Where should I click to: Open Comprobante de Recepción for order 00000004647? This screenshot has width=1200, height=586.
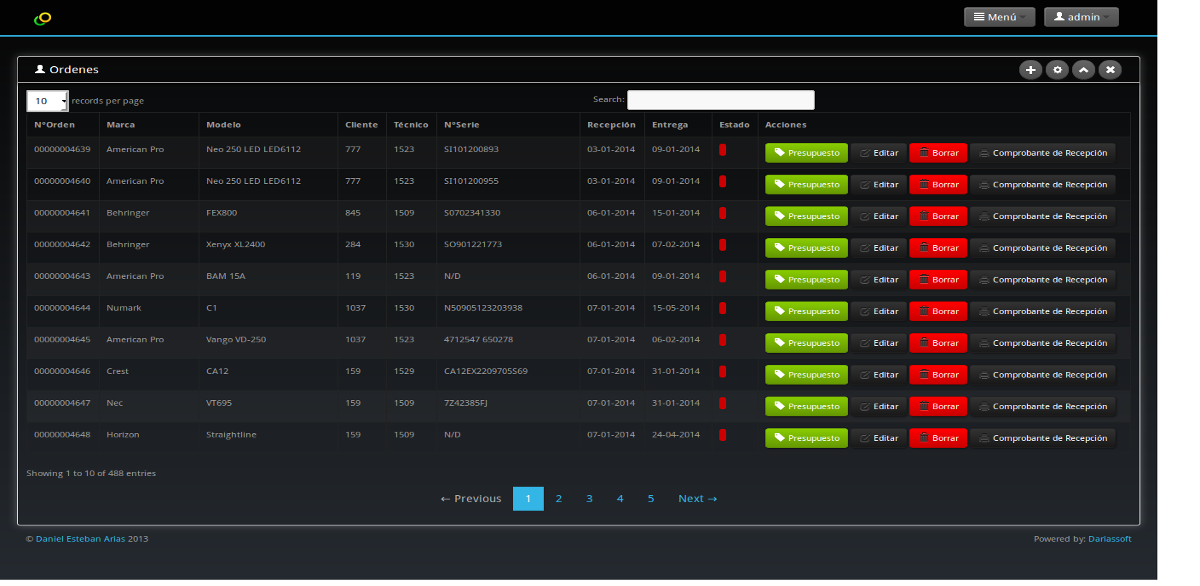1042,407
